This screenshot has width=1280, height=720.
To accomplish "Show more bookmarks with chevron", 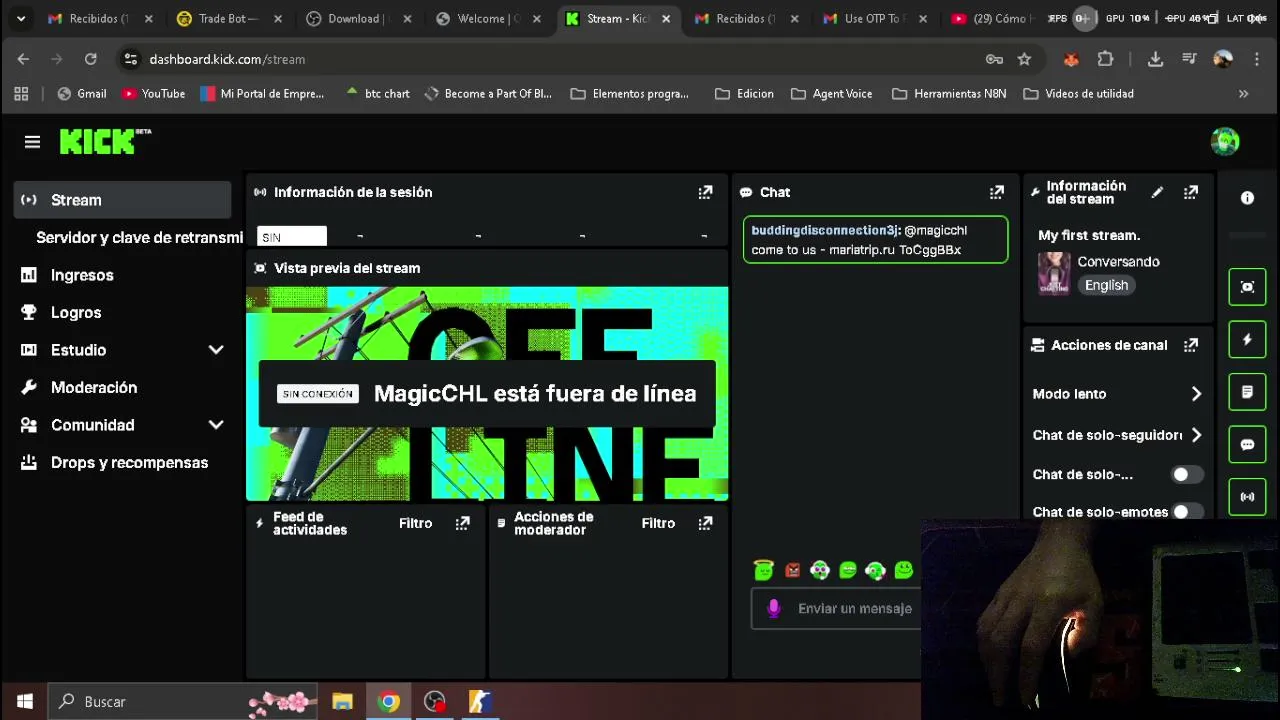I will pyautogui.click(x=1243, y=93).
